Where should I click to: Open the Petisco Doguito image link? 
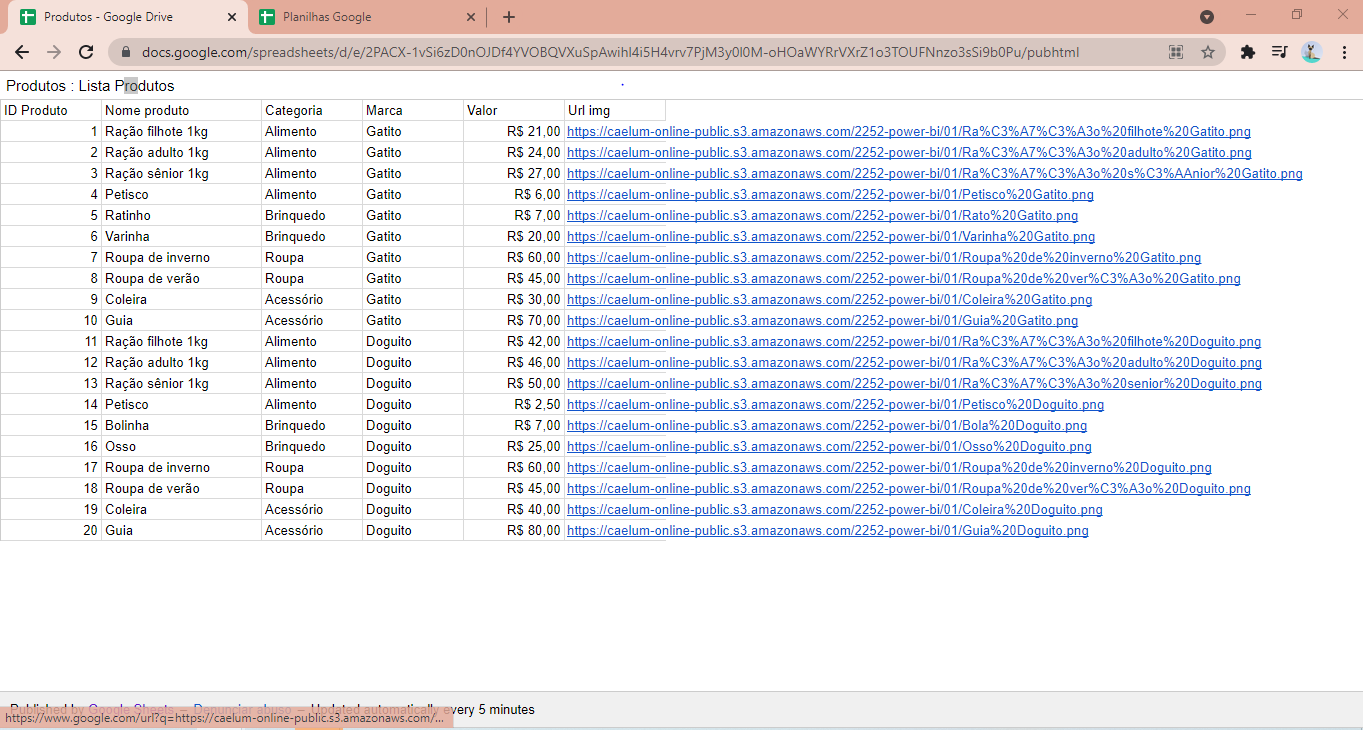(835, 404)
